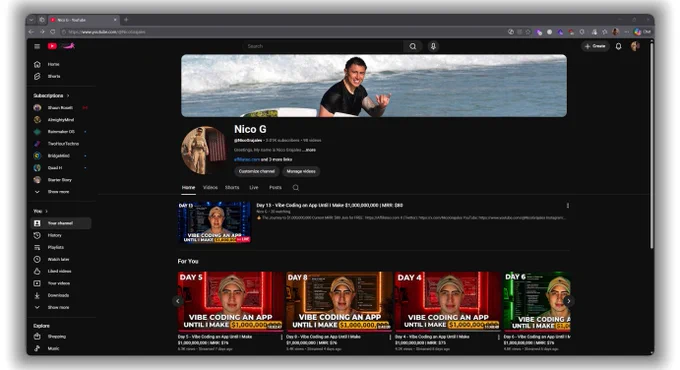Switch to the channel Videos tab
Viewport: 680px width, 370px height.
210,188
